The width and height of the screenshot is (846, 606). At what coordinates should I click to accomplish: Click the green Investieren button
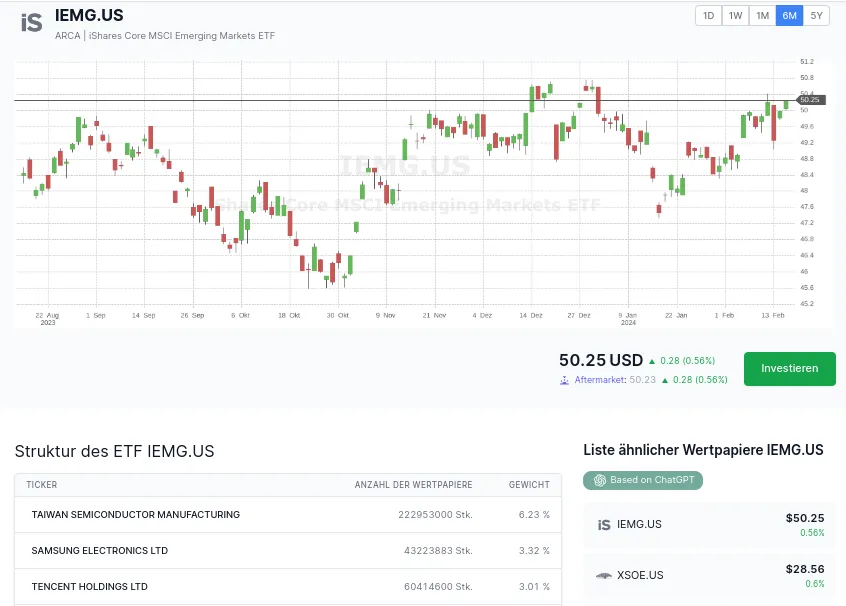[x=789, y=368]
